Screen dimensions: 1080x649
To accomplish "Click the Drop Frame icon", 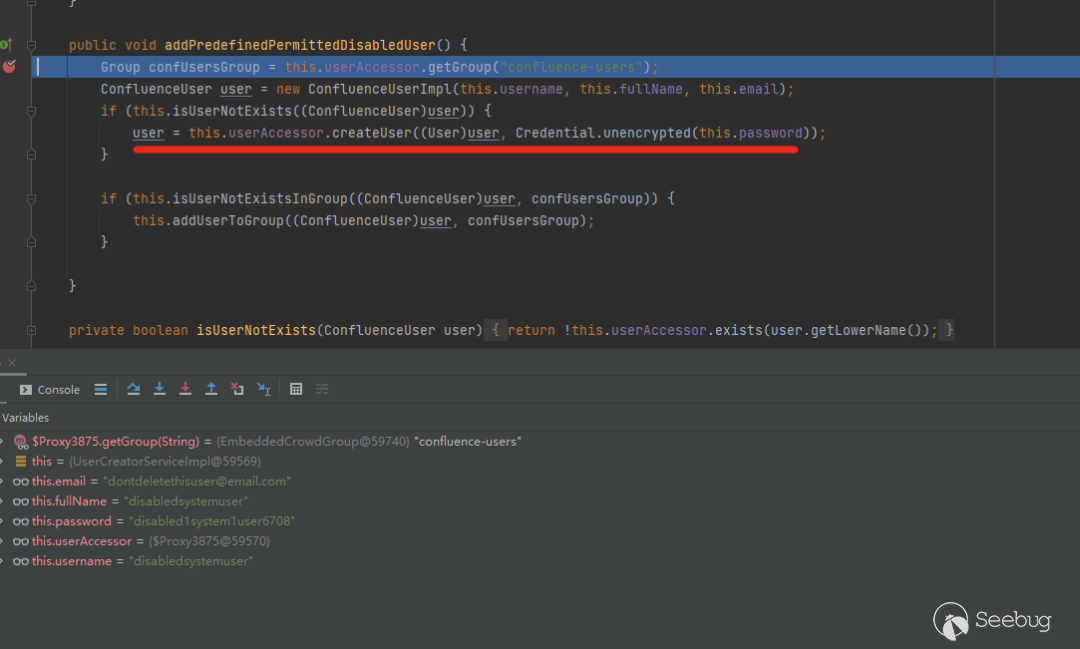I will 237,389.
